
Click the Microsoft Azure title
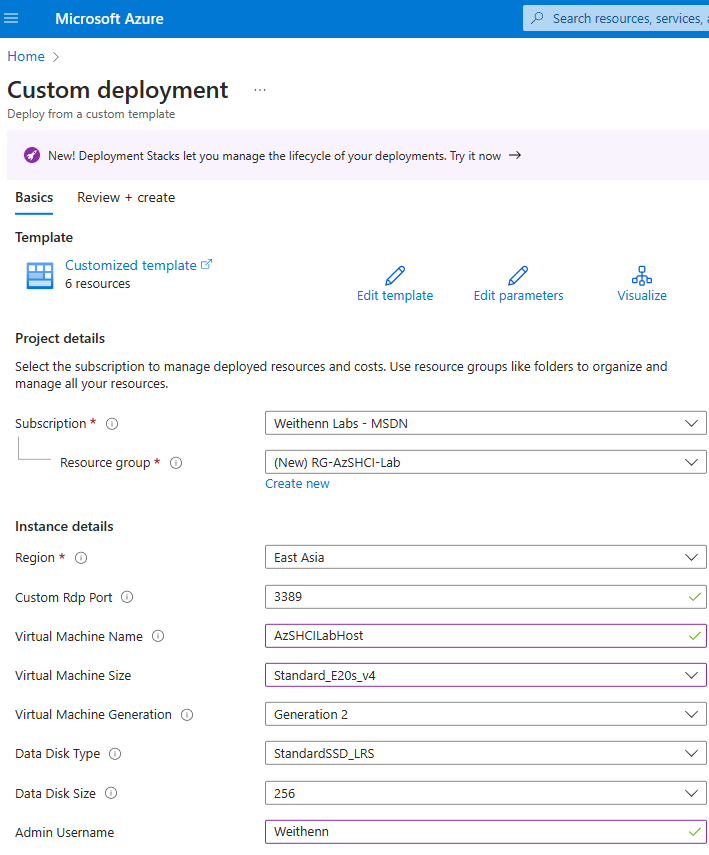click(x=109, y=19)
